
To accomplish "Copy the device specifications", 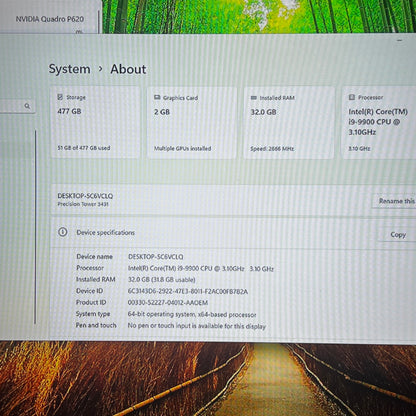I will [397, 235].
